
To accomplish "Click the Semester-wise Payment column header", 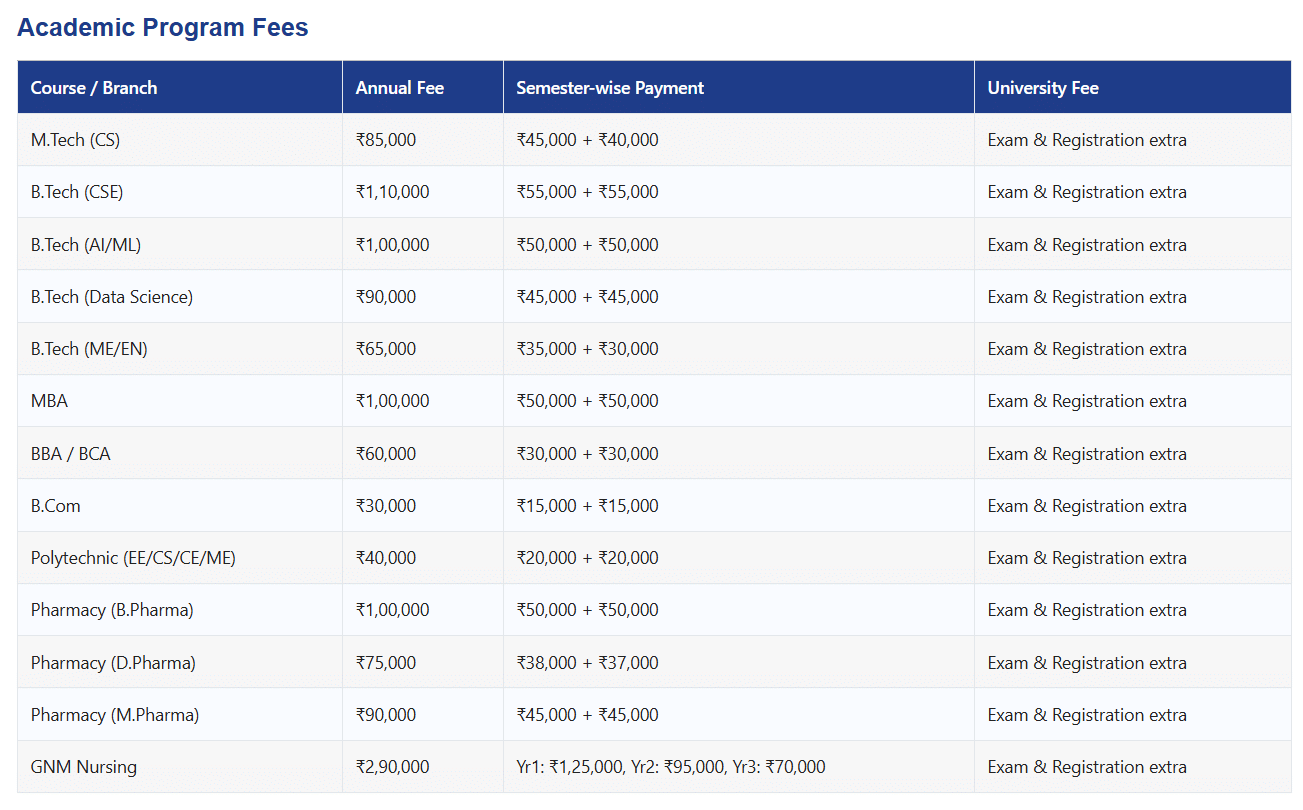I will click(x=609, y=88).
